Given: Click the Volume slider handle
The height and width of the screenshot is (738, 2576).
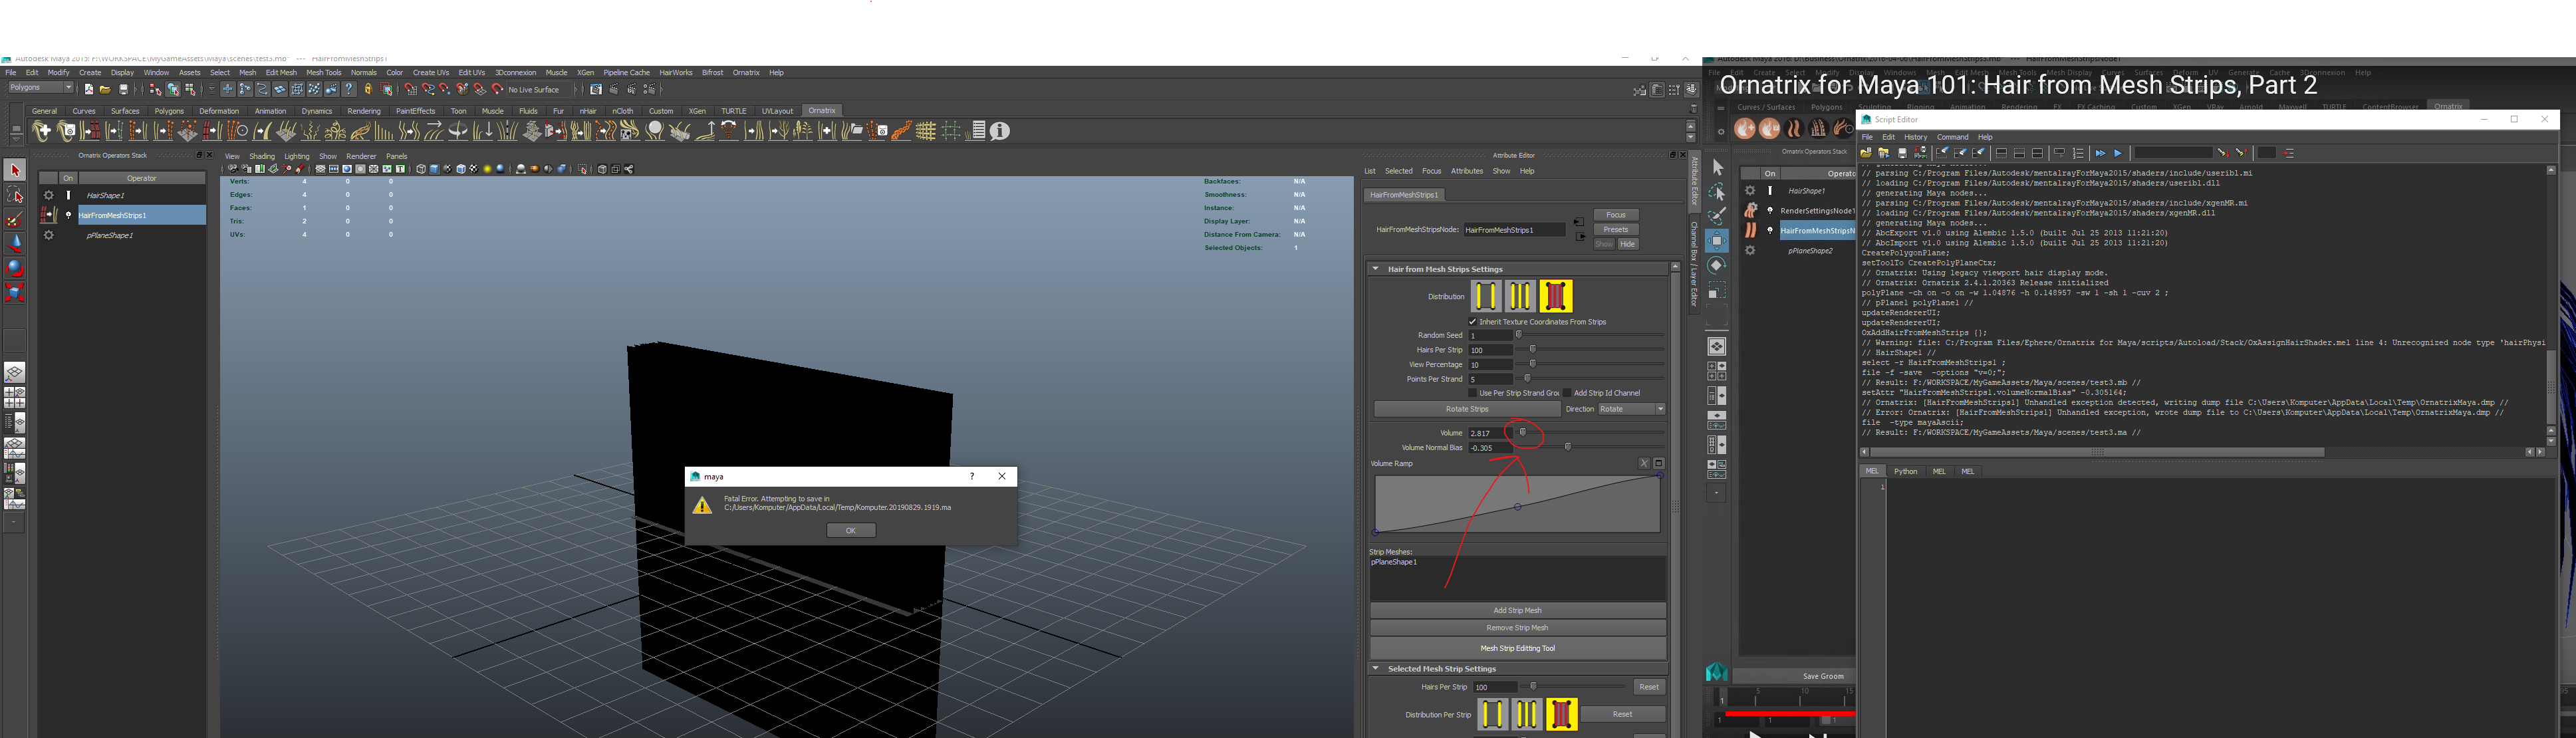Looking at the screenshot, I should [1523, 433].
